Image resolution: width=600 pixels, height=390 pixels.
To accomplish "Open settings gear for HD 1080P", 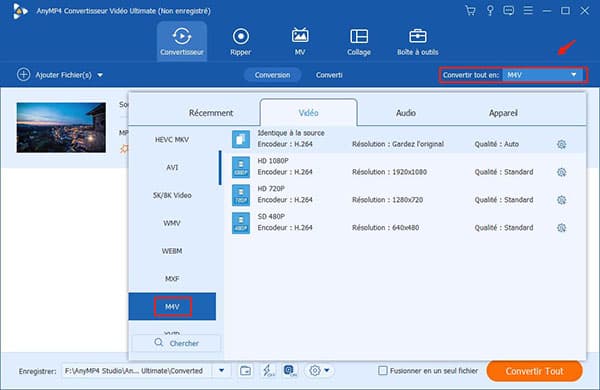I will tap(561, 172).
